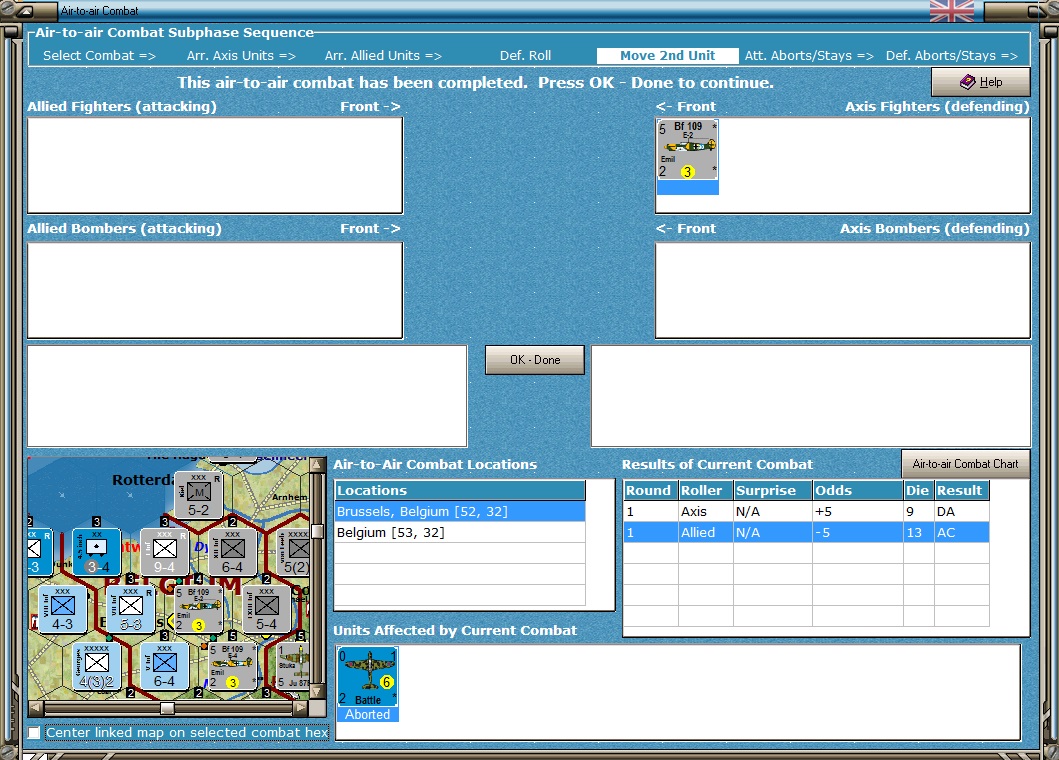
Task: Open the Air-to-air Combat Chart
Action: [x=965, y=464]
